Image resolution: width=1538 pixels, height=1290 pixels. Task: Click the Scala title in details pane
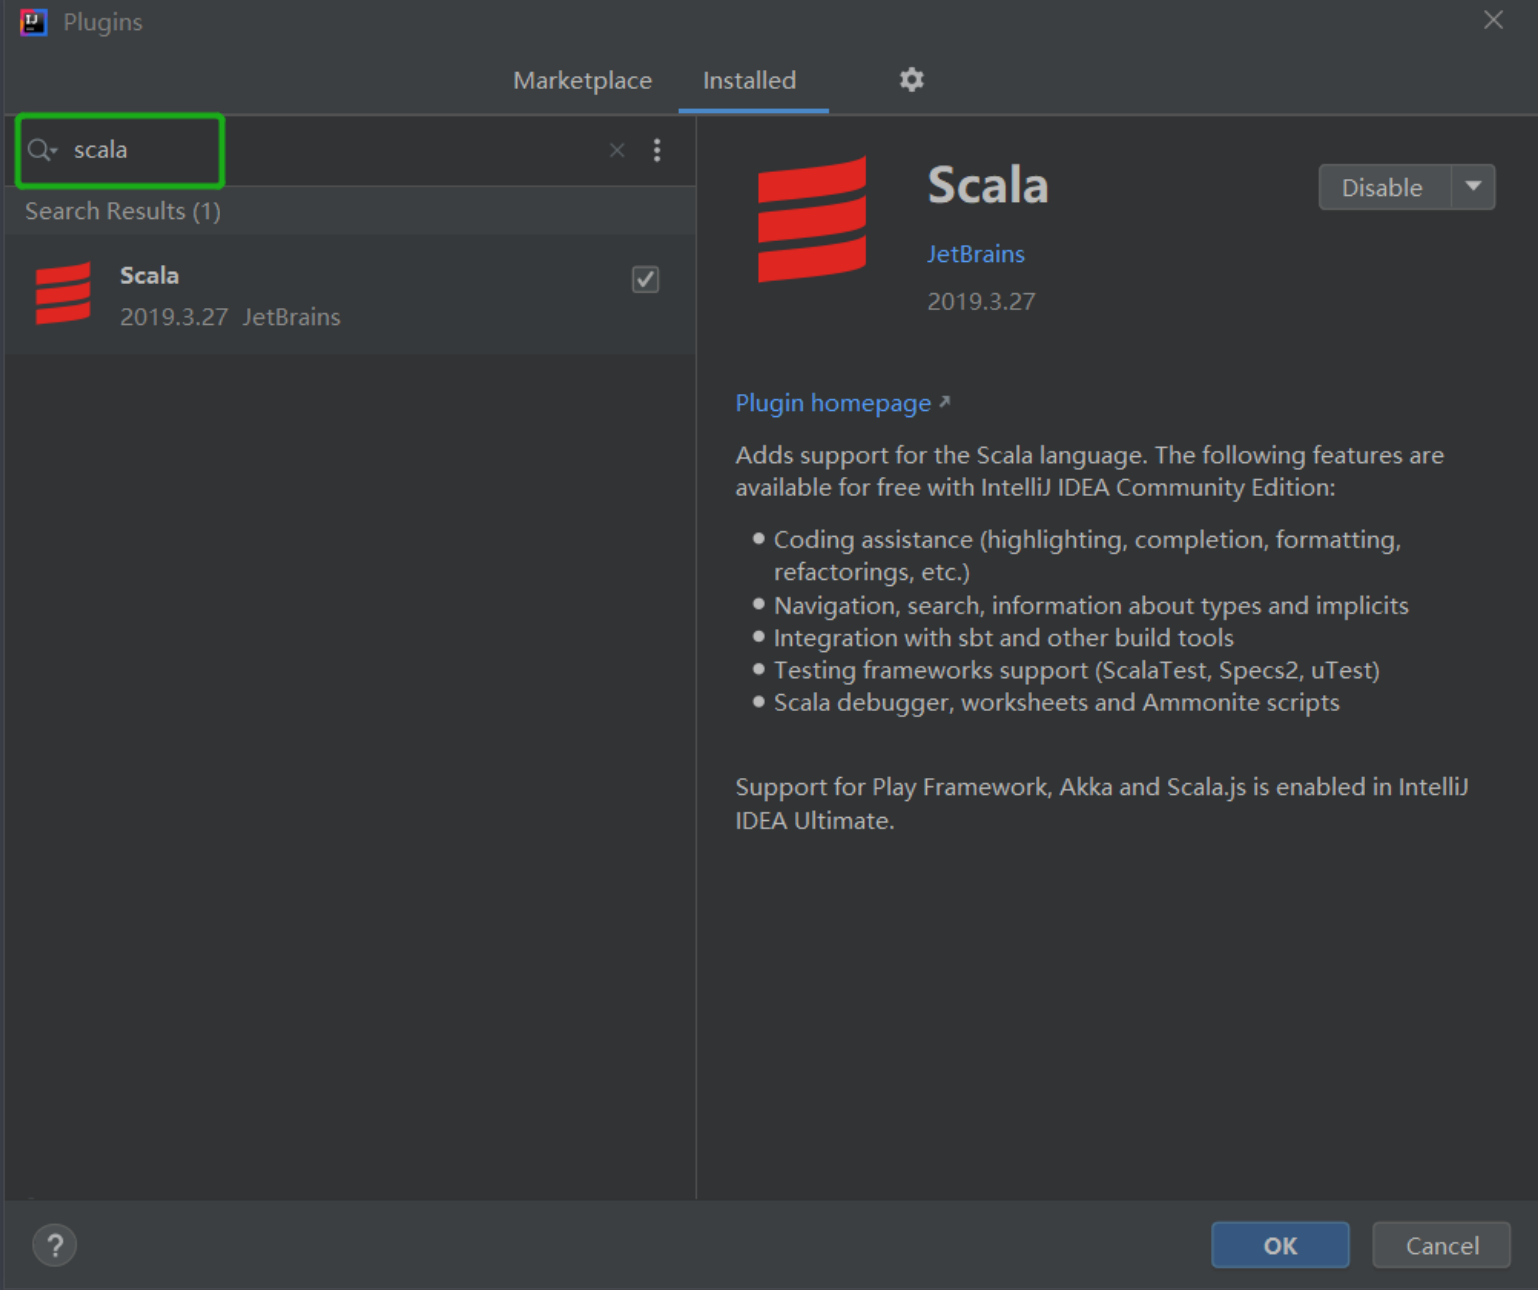click(988, 186)
